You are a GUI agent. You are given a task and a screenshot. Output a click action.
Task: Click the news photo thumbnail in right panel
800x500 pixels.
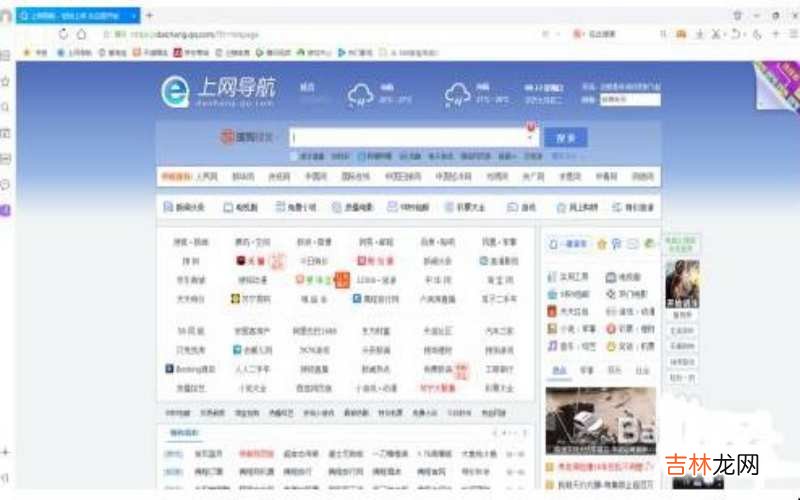coord(600,420)
